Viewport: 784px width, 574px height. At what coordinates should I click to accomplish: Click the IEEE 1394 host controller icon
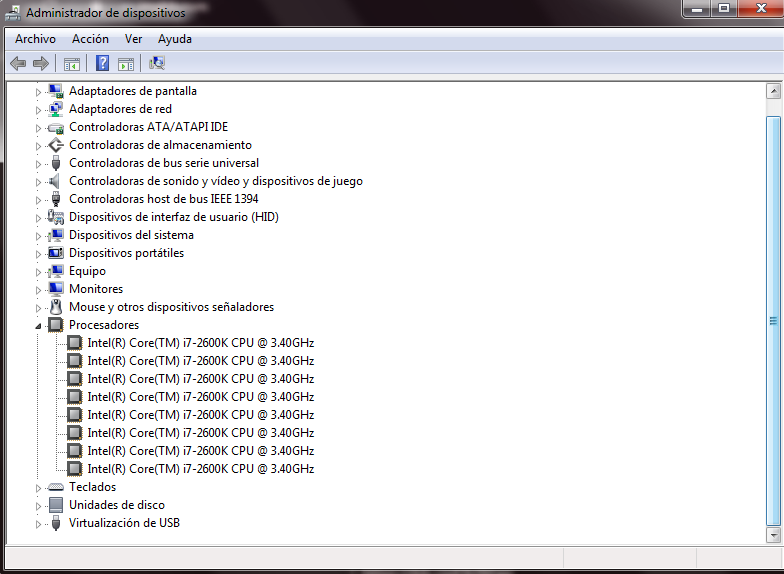[56, 199]
